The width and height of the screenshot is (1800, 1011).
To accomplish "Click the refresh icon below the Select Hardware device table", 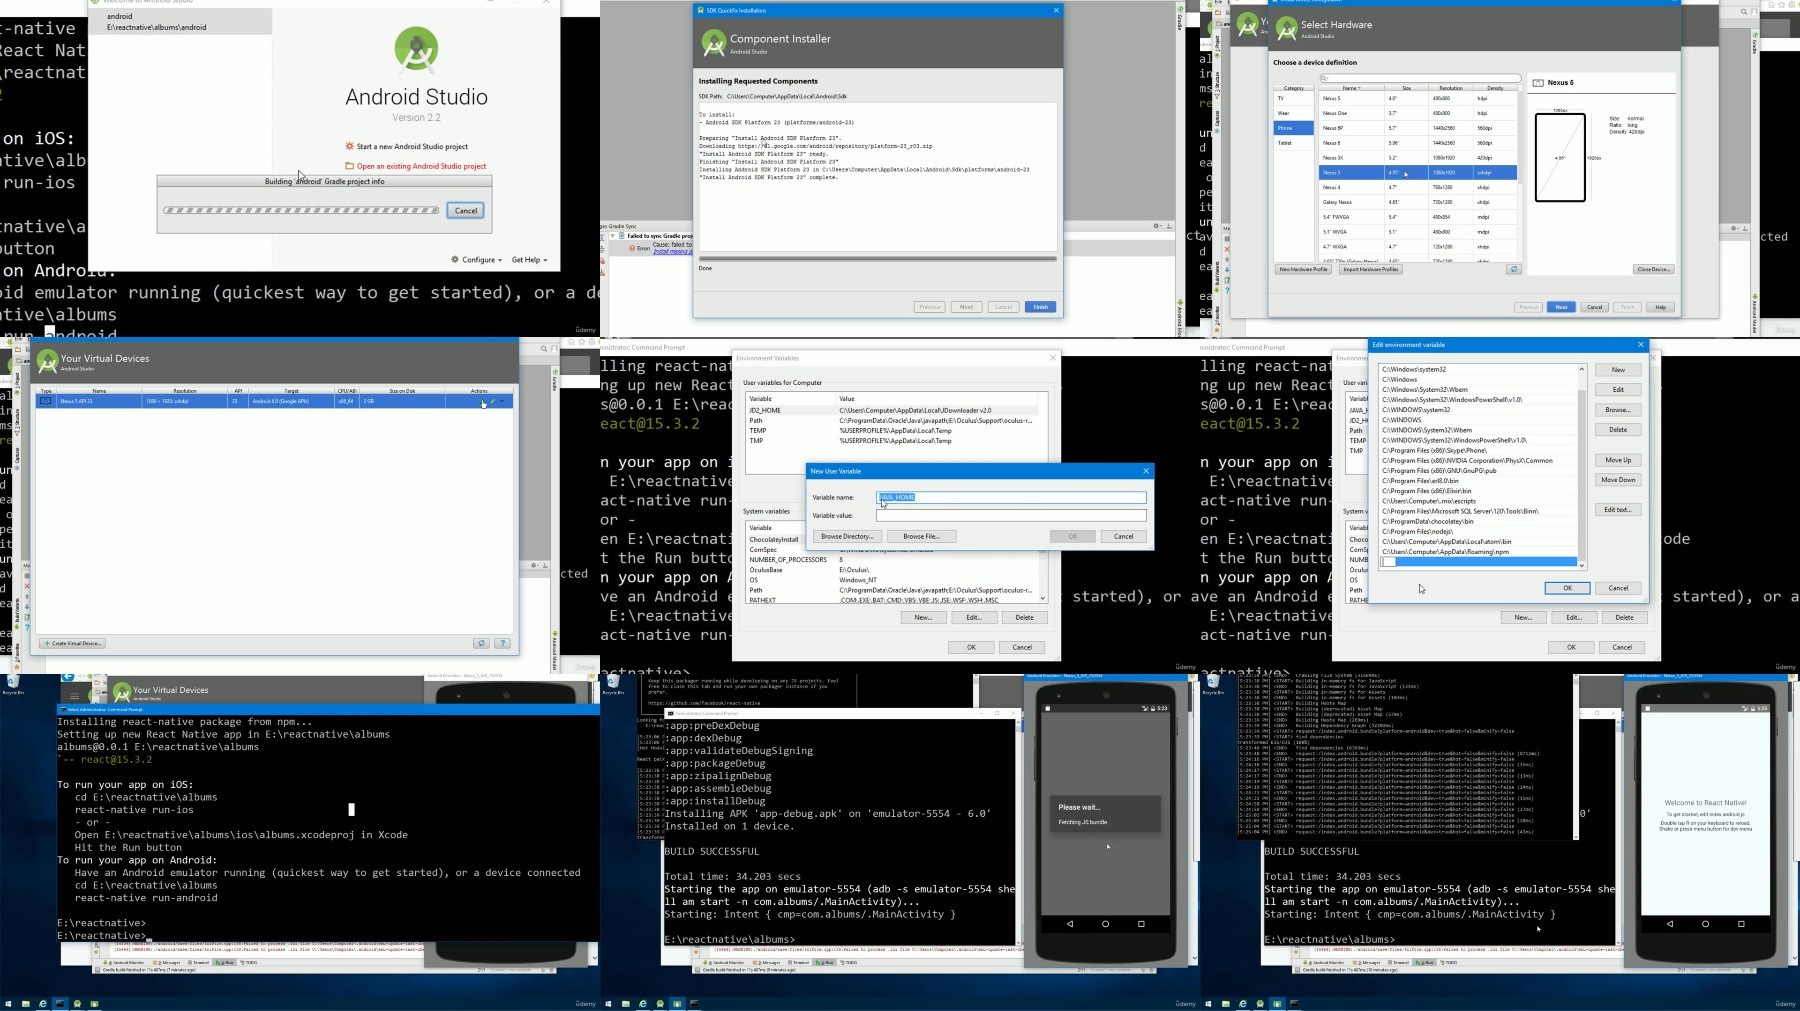I will pos(1514,269).
